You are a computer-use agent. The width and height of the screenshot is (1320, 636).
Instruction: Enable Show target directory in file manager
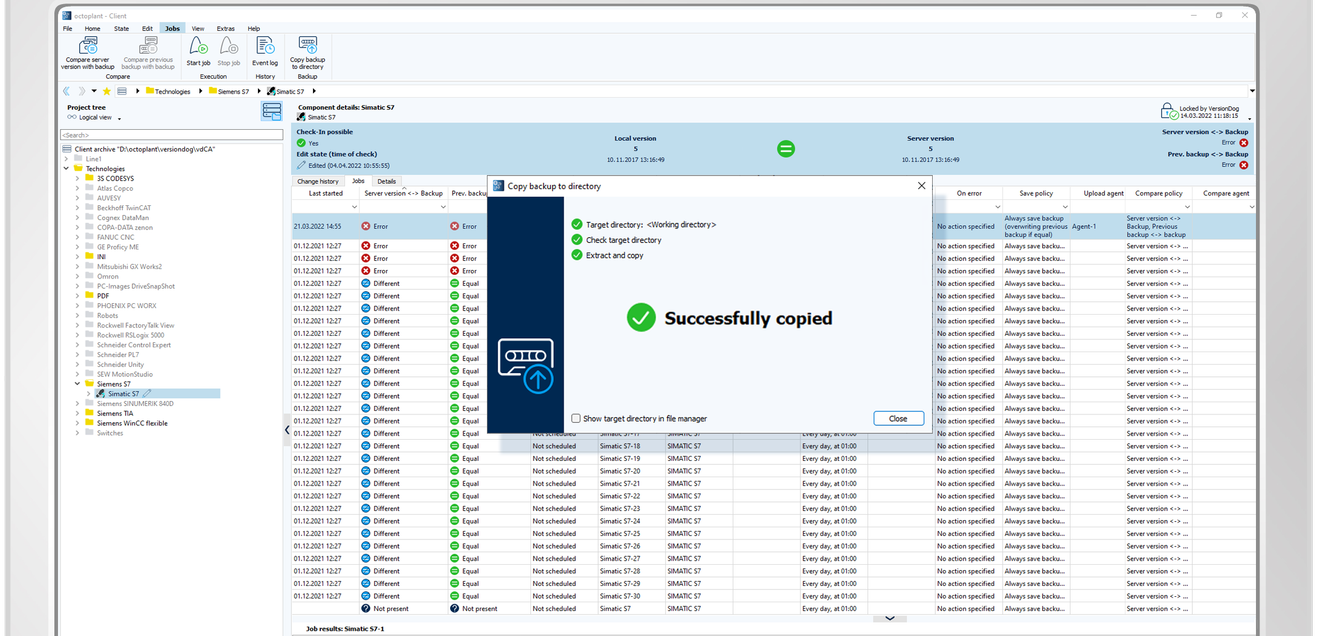click(x=576, y=418)
